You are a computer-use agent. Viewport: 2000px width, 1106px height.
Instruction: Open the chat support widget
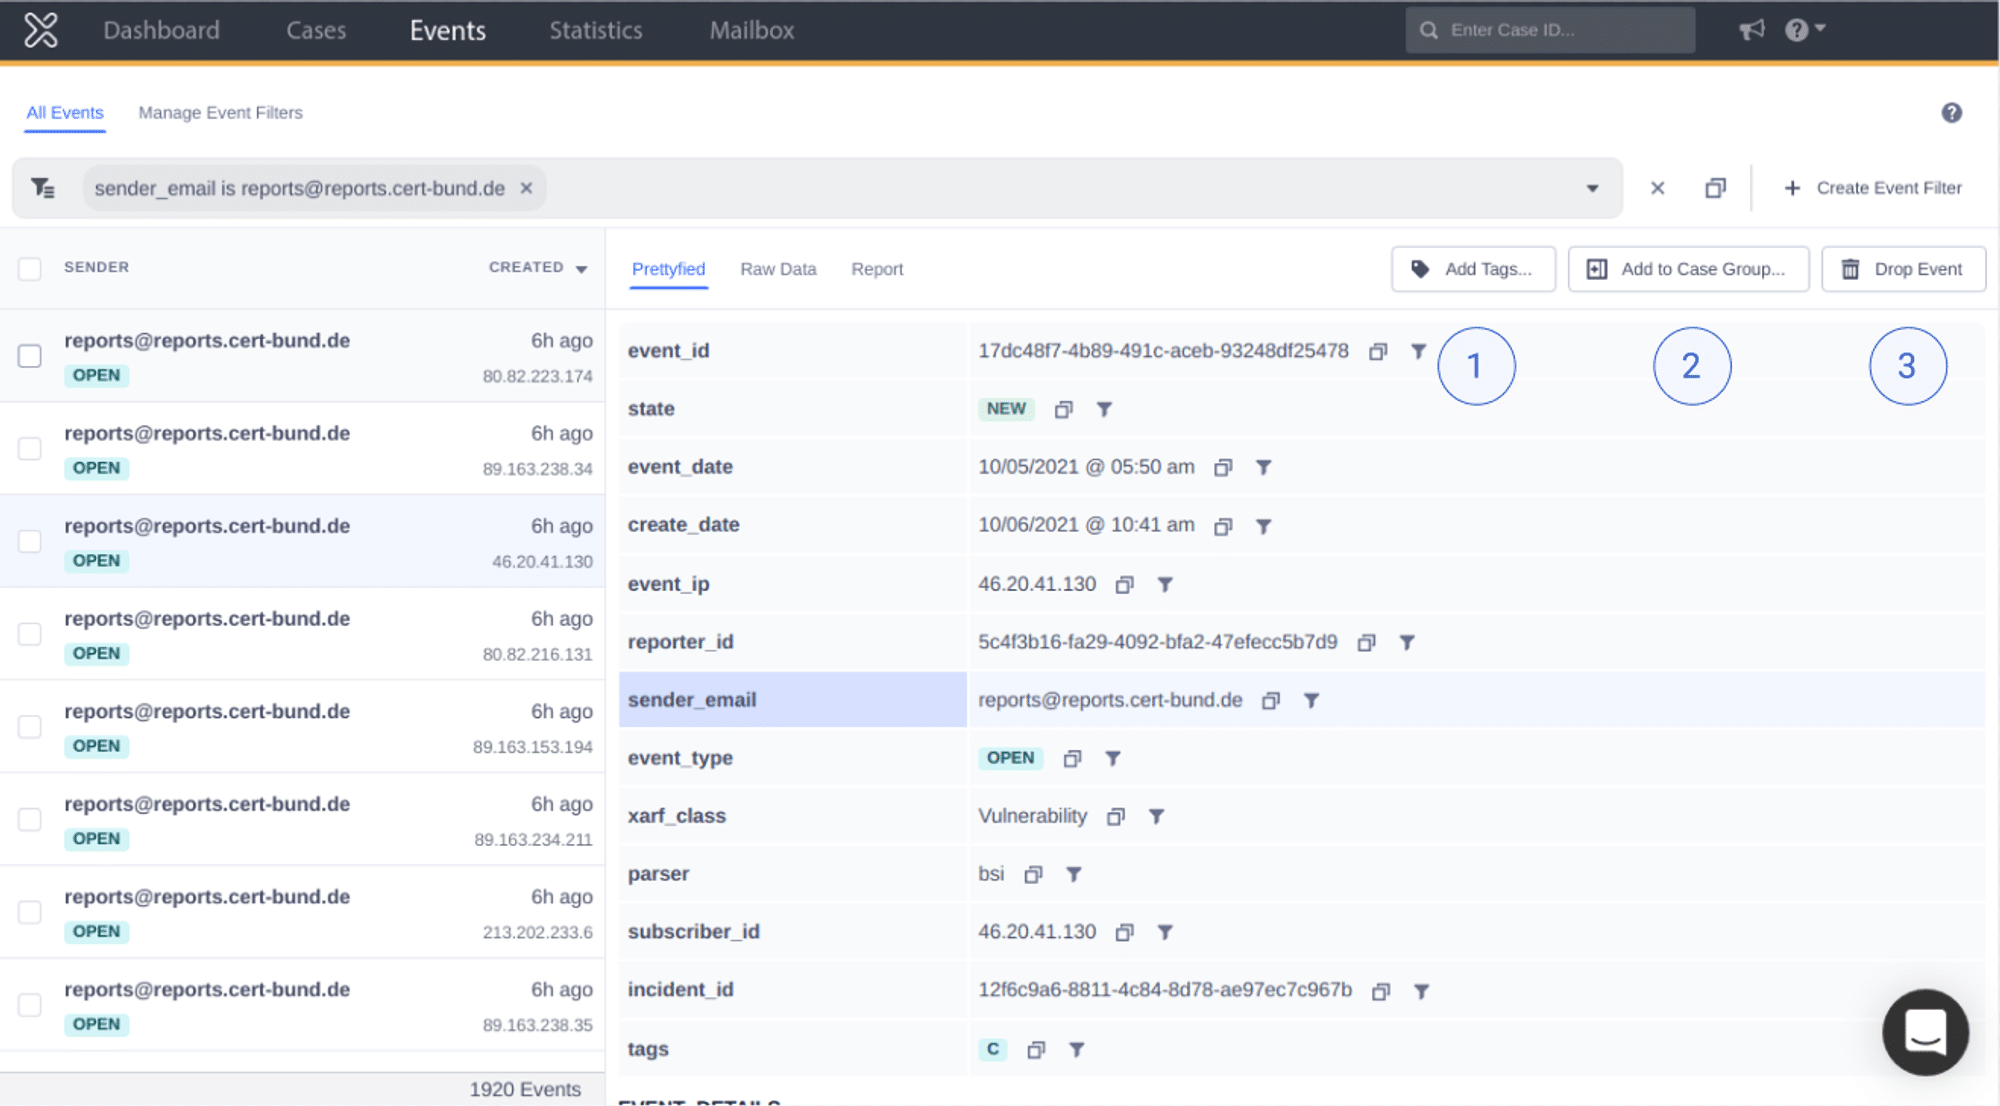(1925, 1032)
